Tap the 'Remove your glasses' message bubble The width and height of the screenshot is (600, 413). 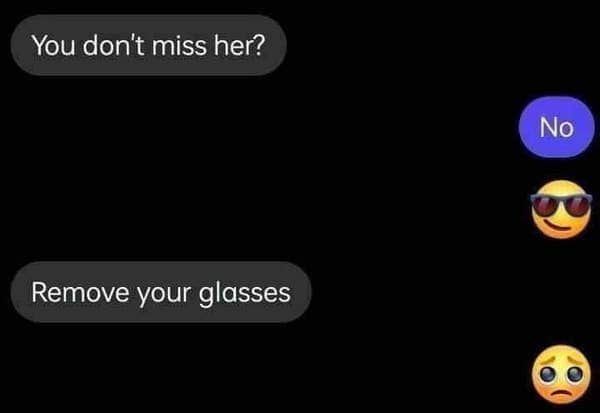161,292
